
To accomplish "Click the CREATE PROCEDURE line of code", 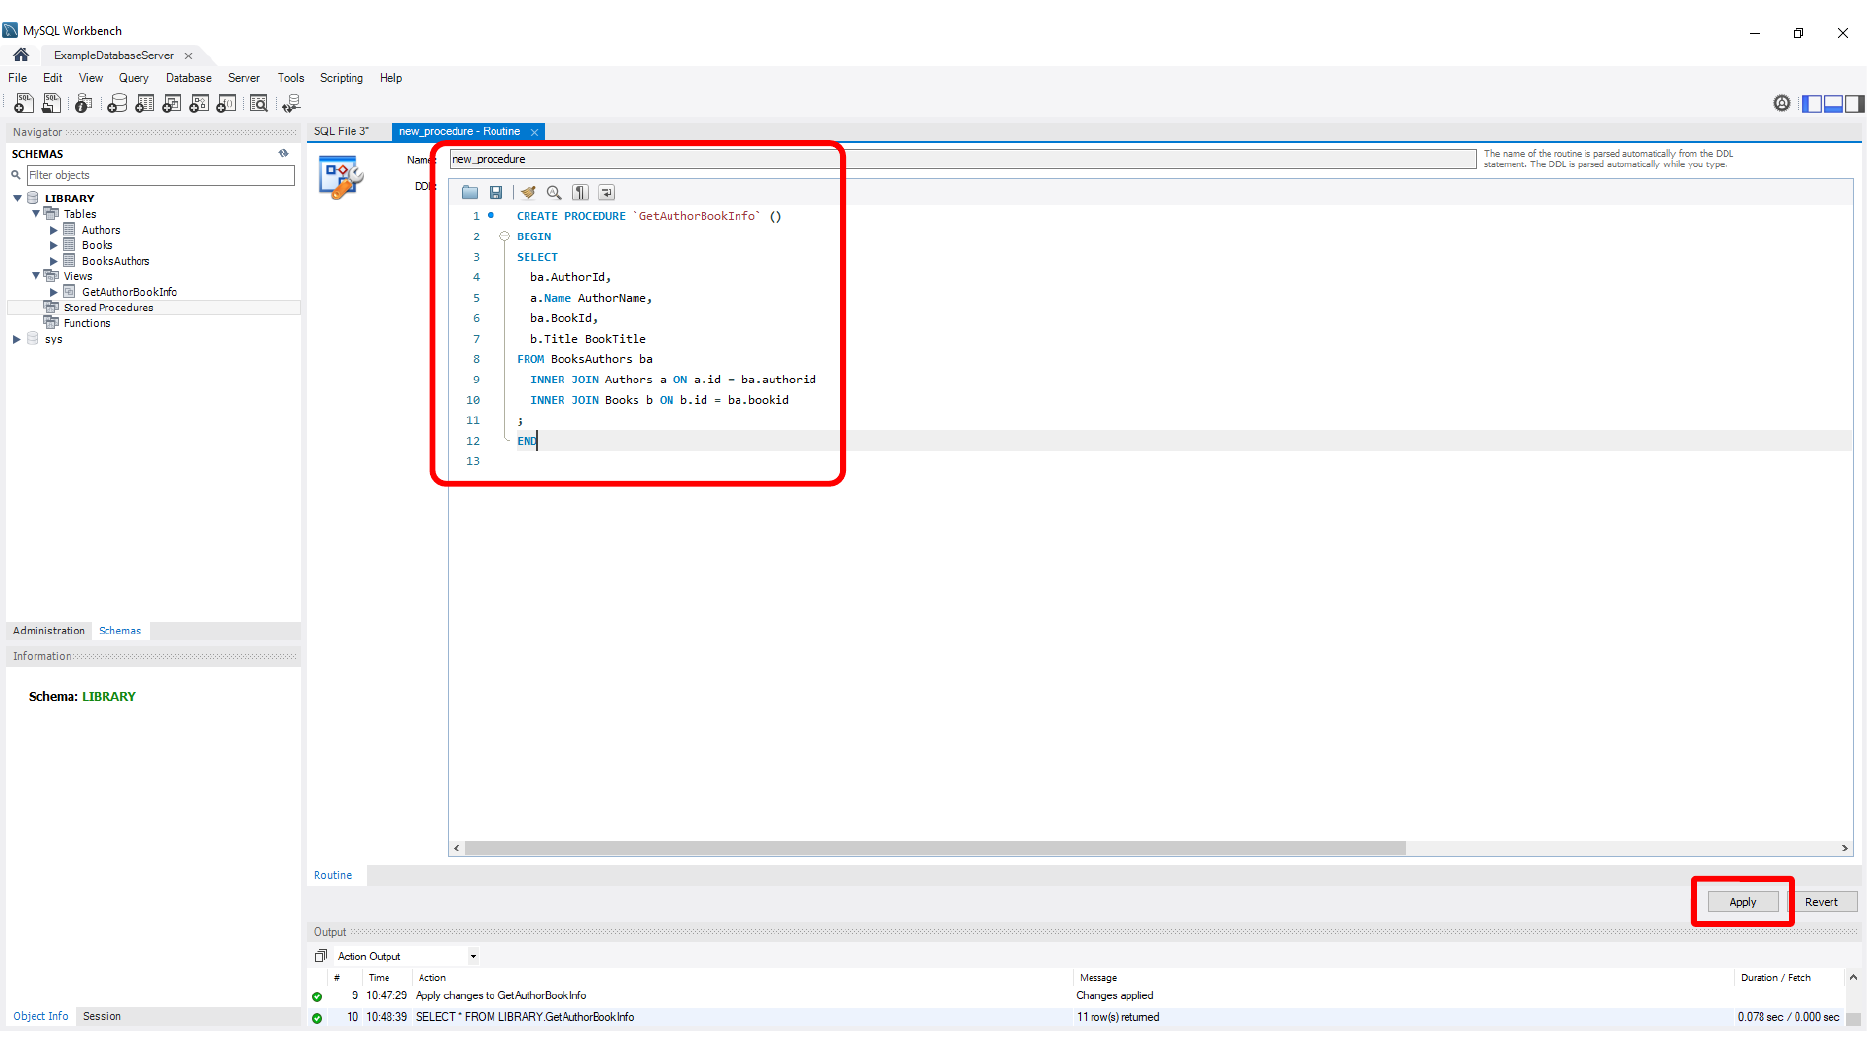I will 649,216.
